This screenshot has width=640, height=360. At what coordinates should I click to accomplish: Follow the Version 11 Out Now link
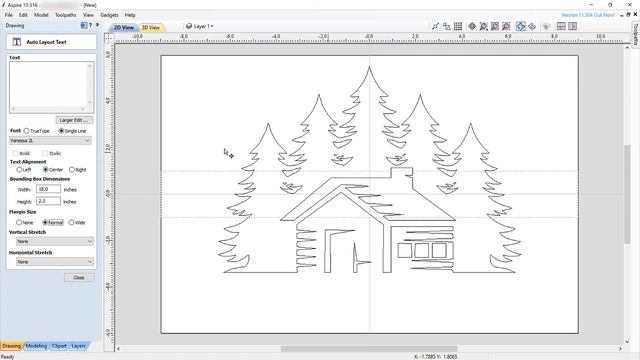pyautogui.click(x=588, y=15)
